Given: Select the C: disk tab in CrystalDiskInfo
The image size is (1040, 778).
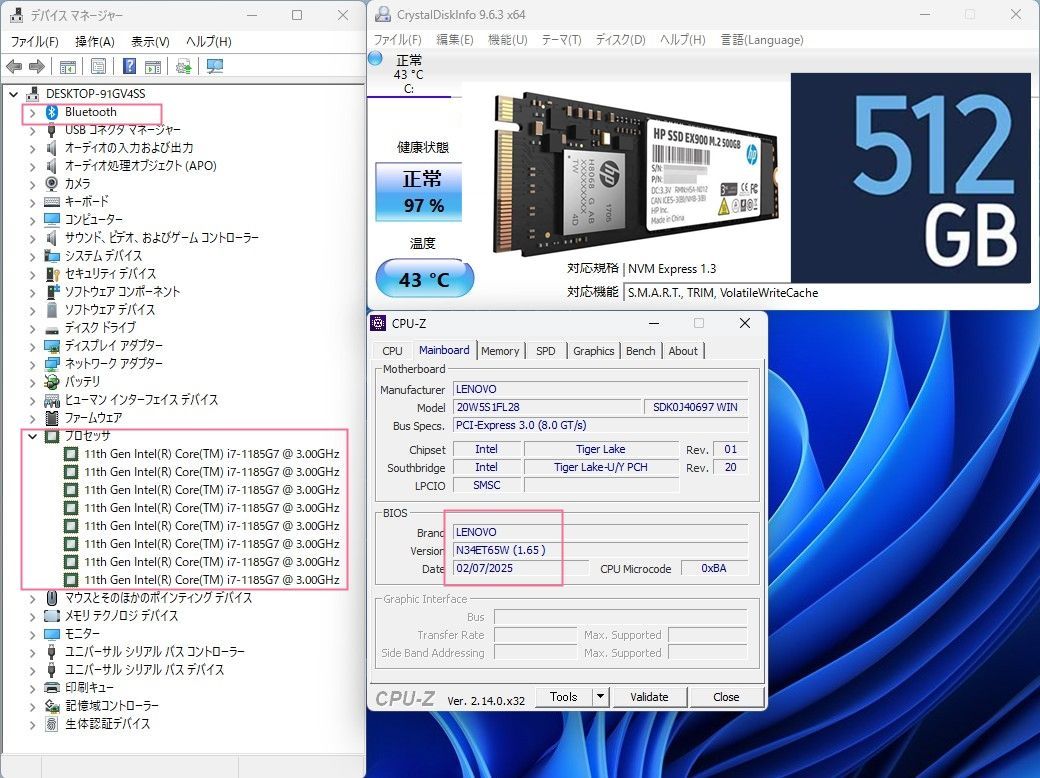Looking at the screenshot, I should coord(409,74).
